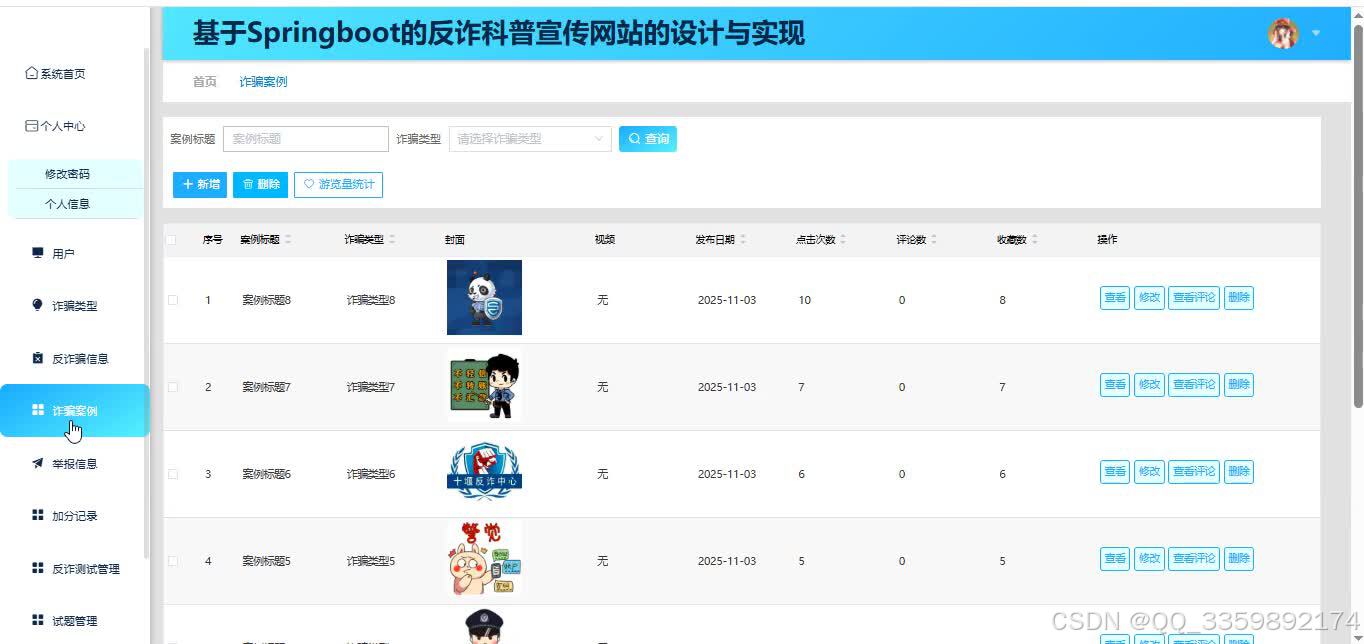
Task: Open the 举报信息 sidebar menu
Action: pyautogui.click(x=74, y=464)
